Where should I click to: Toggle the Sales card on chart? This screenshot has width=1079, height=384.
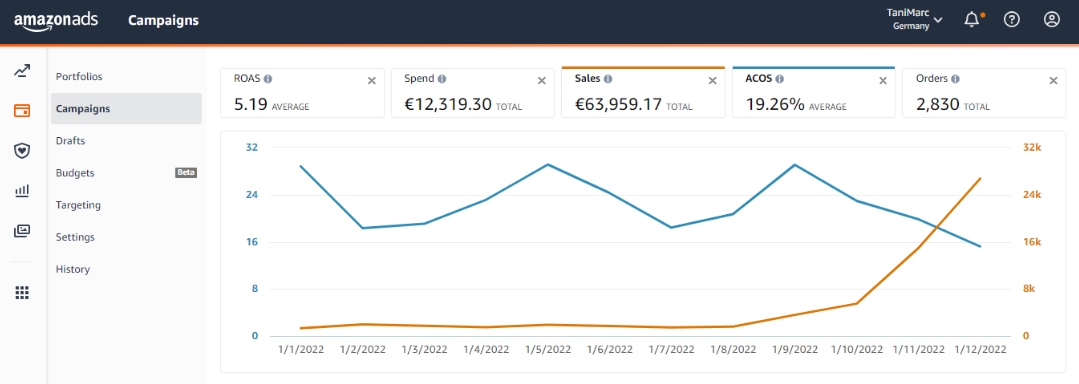point(643,93)
